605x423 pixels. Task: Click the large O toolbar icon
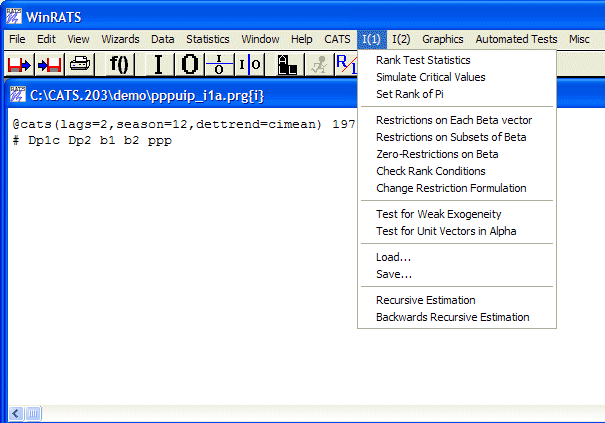[190, 65]
